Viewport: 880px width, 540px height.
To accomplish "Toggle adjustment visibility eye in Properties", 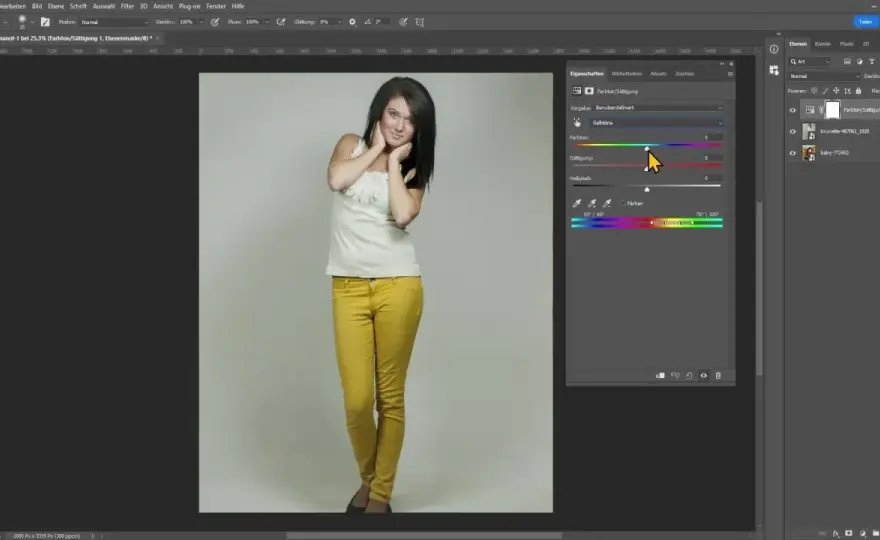I will pyautogui.click(x=704, y=376).
